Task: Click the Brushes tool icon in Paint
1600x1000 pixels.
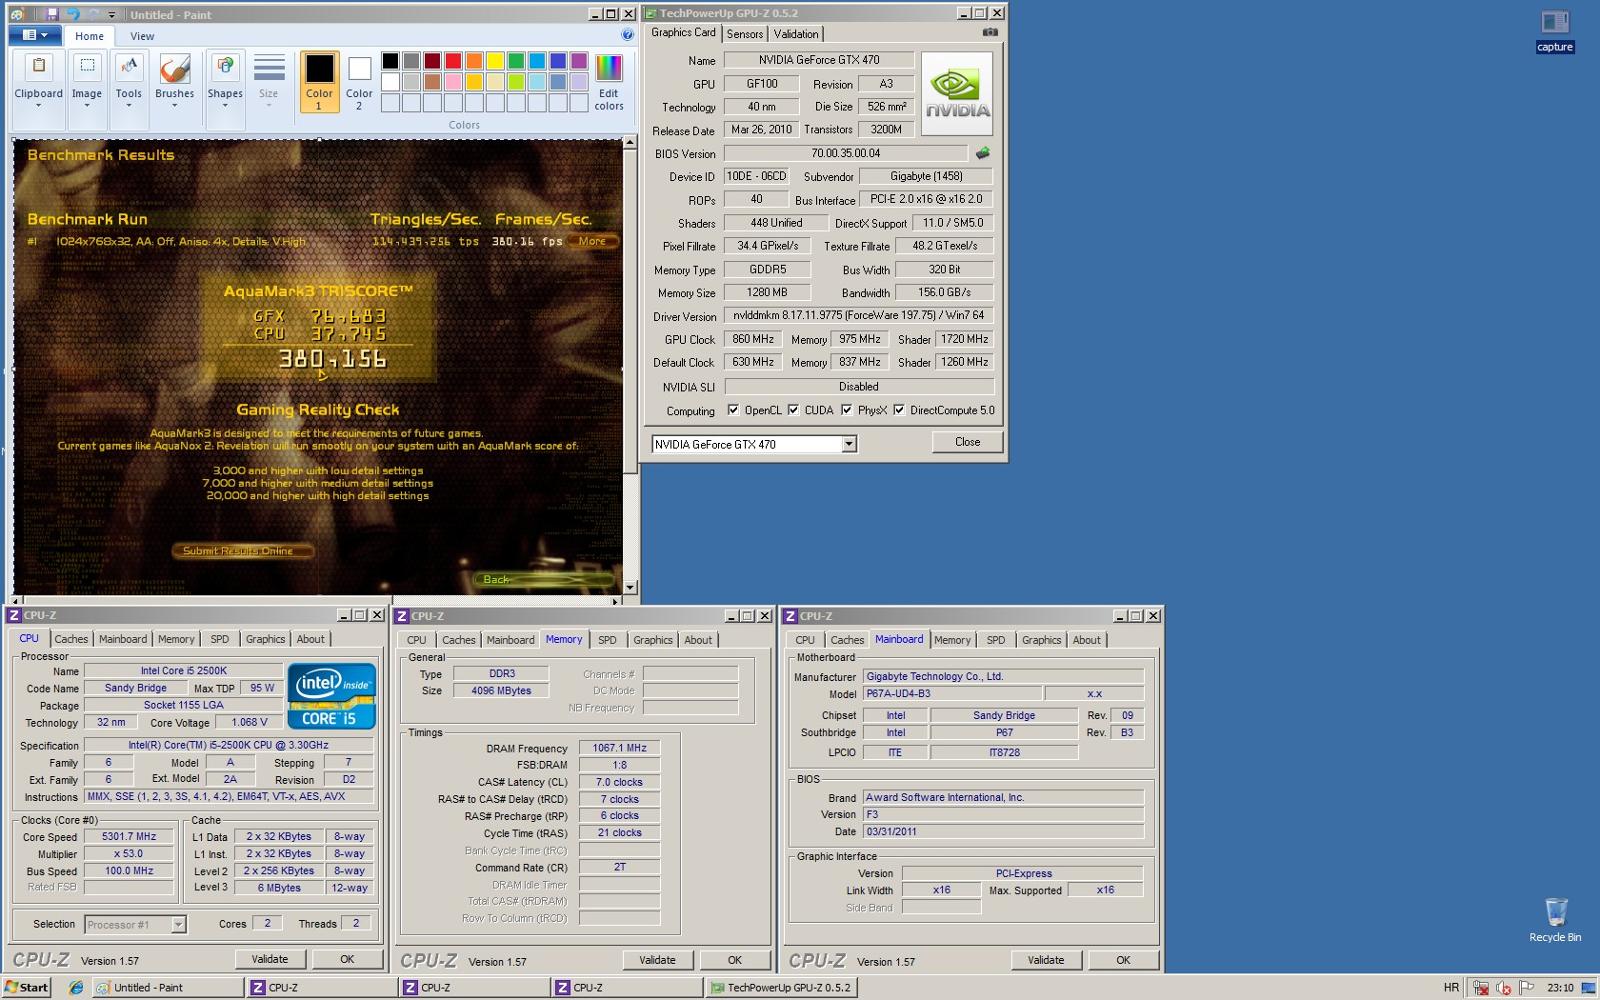Action: [174, 69]
